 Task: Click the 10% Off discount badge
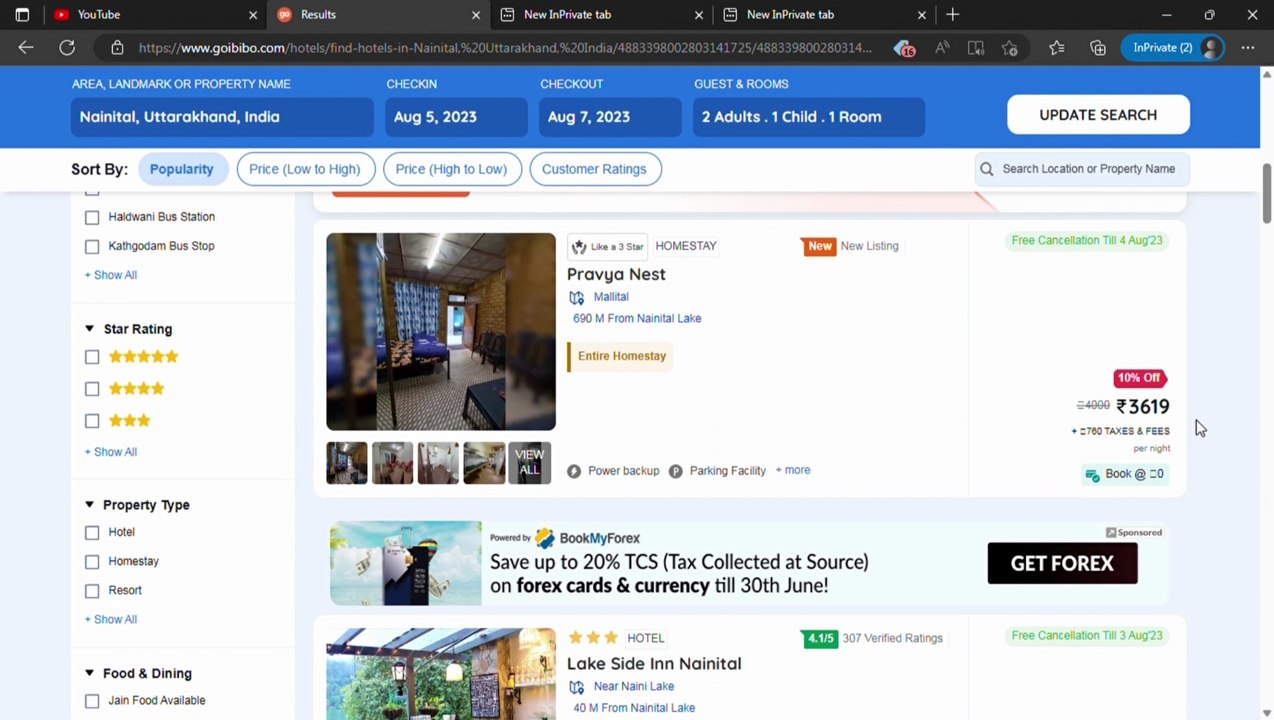pos(1139,378)
